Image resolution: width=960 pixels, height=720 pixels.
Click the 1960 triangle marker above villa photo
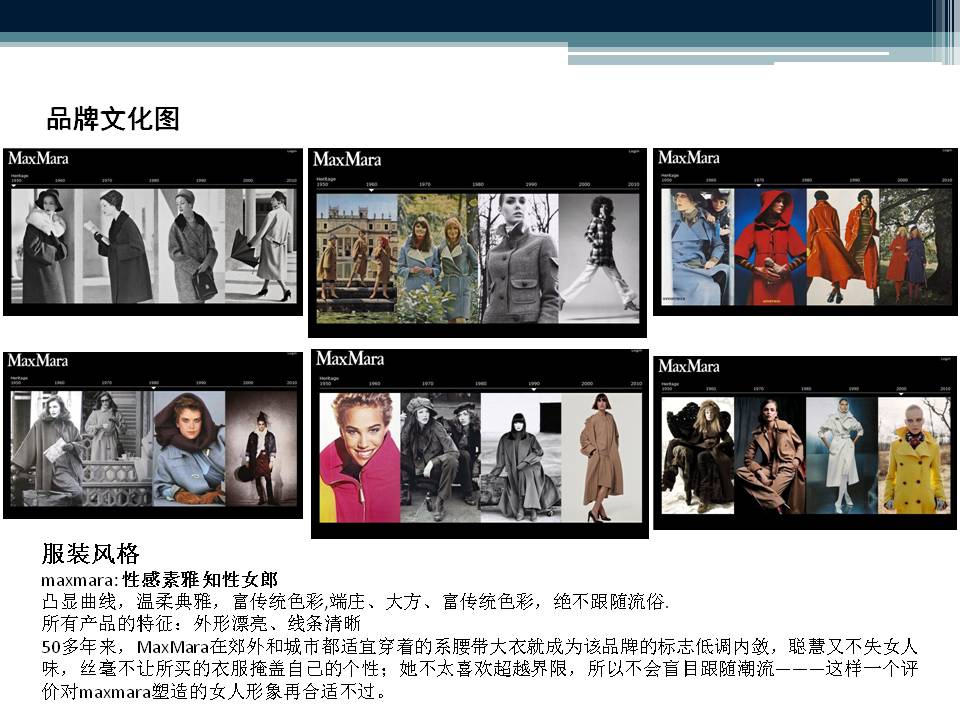(x=372, y=190)
